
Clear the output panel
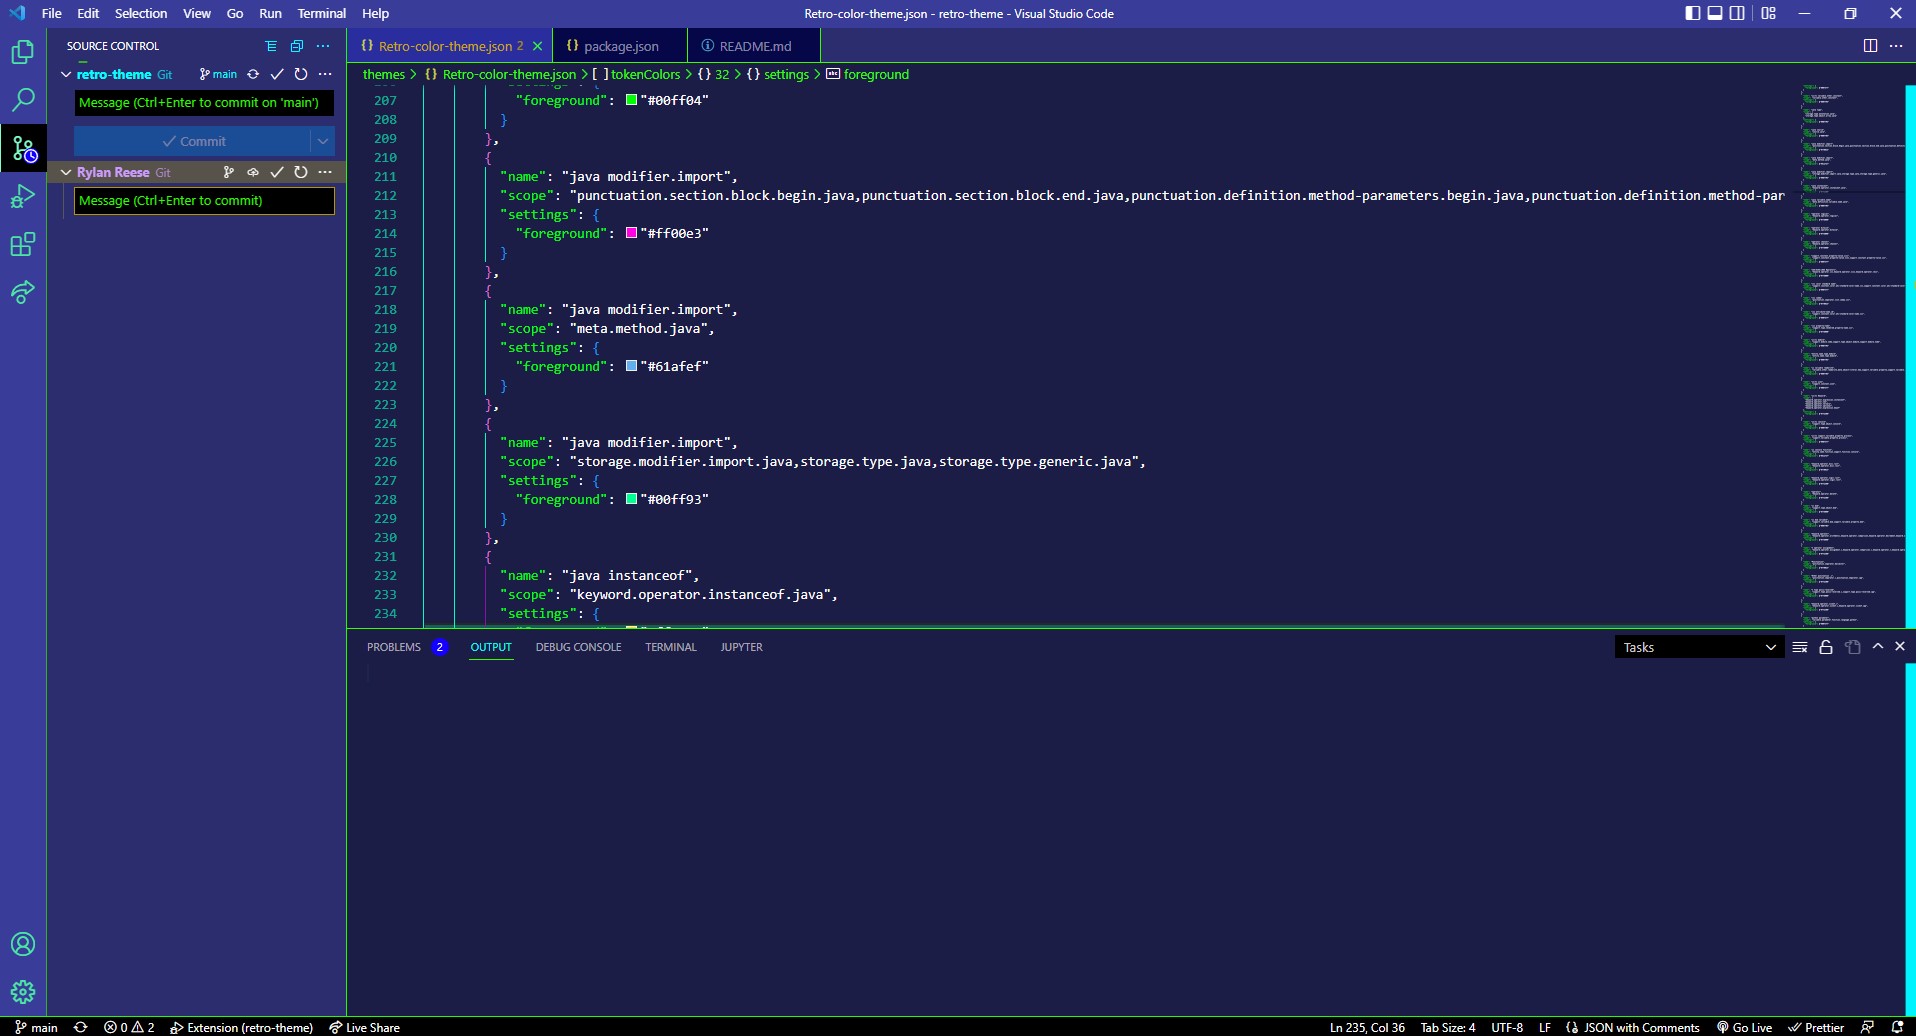tap(1799, 647)
